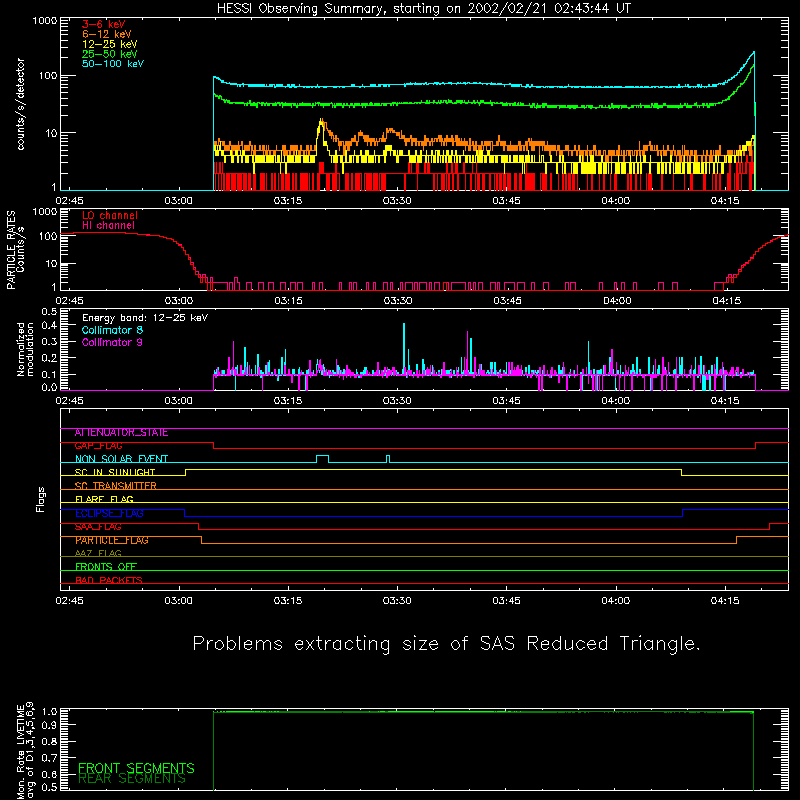Select the 'REAR SEGMENTS' legend label
800x800 pixels.
pyautogui.click(x=132, y=779)
